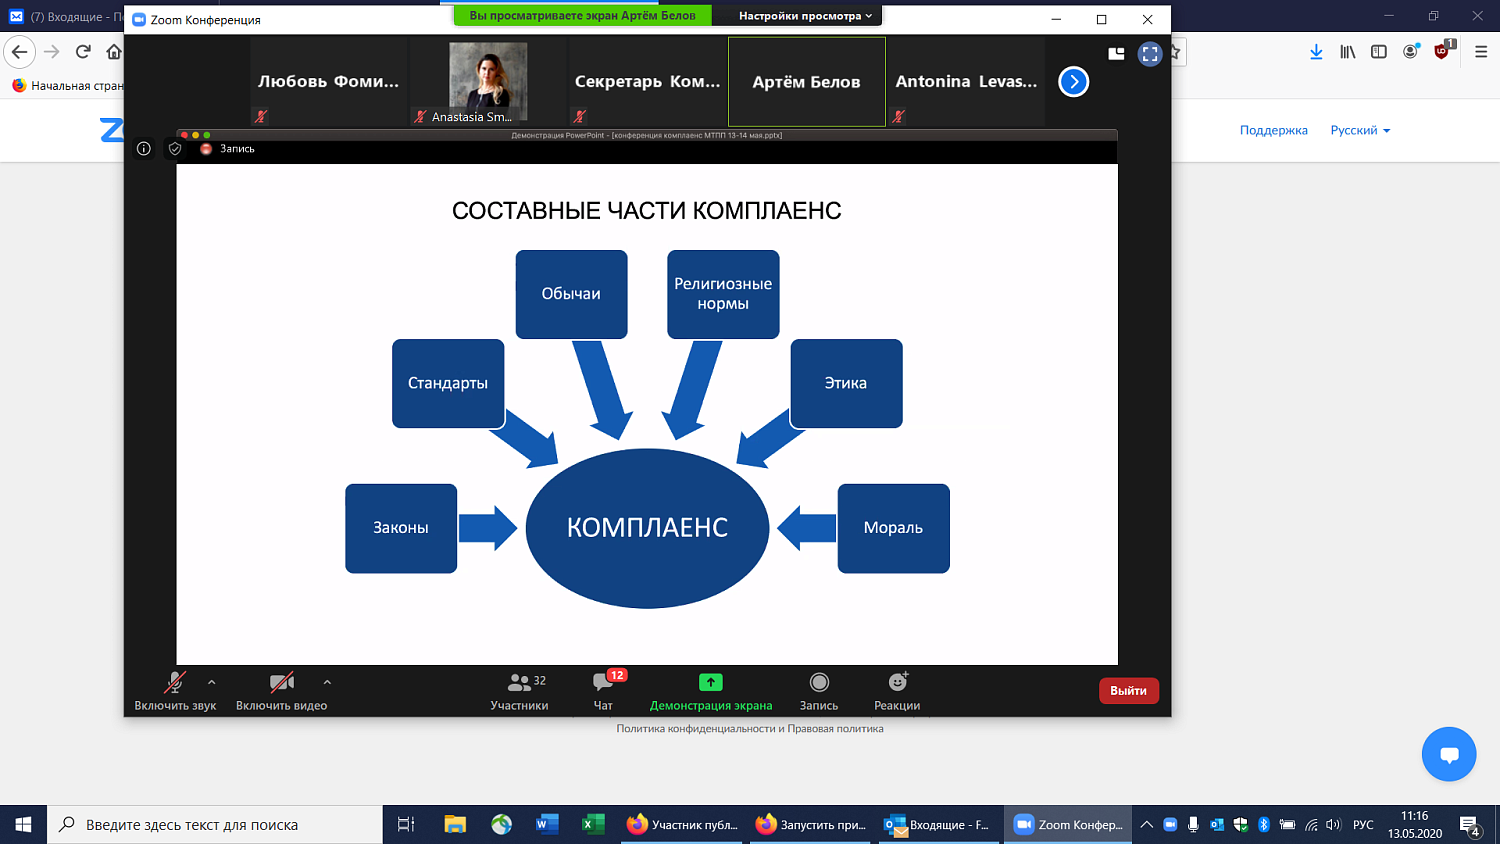Screen dimensions: 1500x844
Task: Click the uBlock Origin extension icon
Action: coord(1442,51)
